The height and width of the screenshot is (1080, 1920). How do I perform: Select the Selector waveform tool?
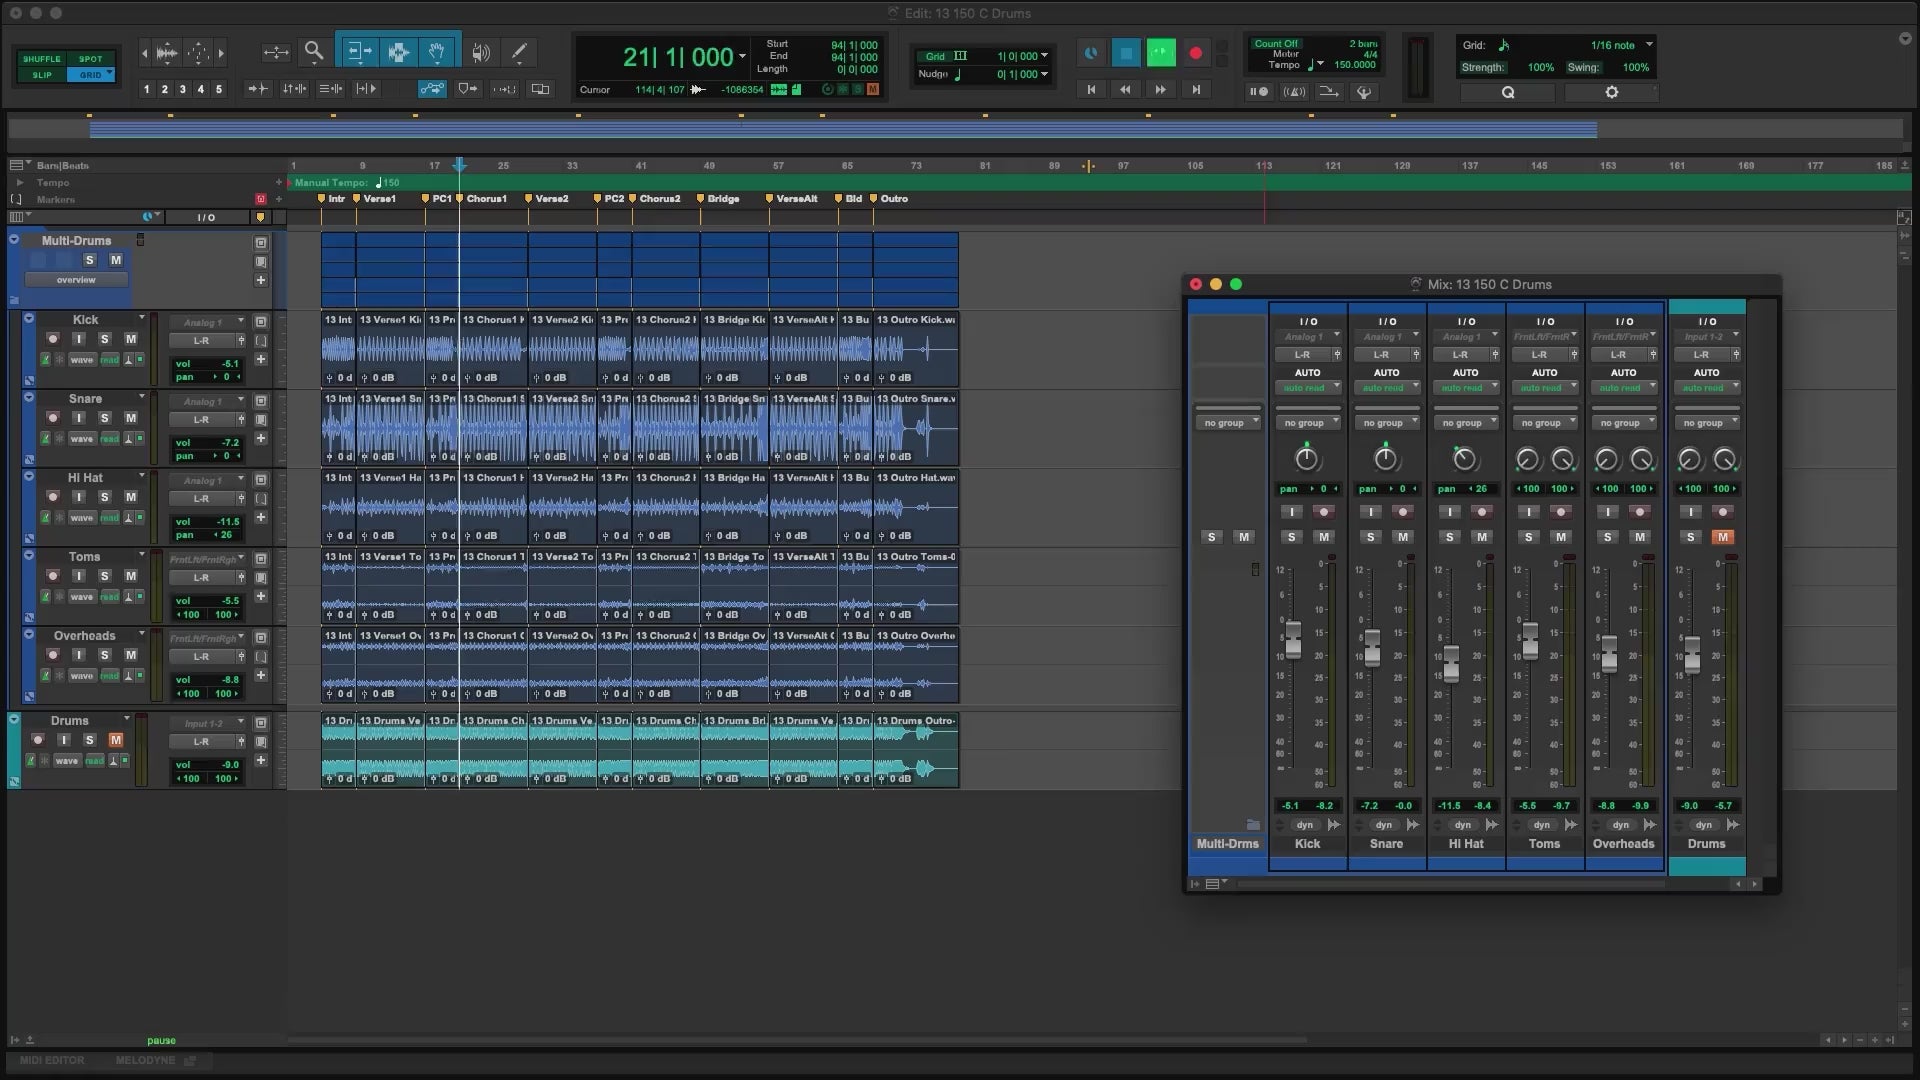coord(398,52)
